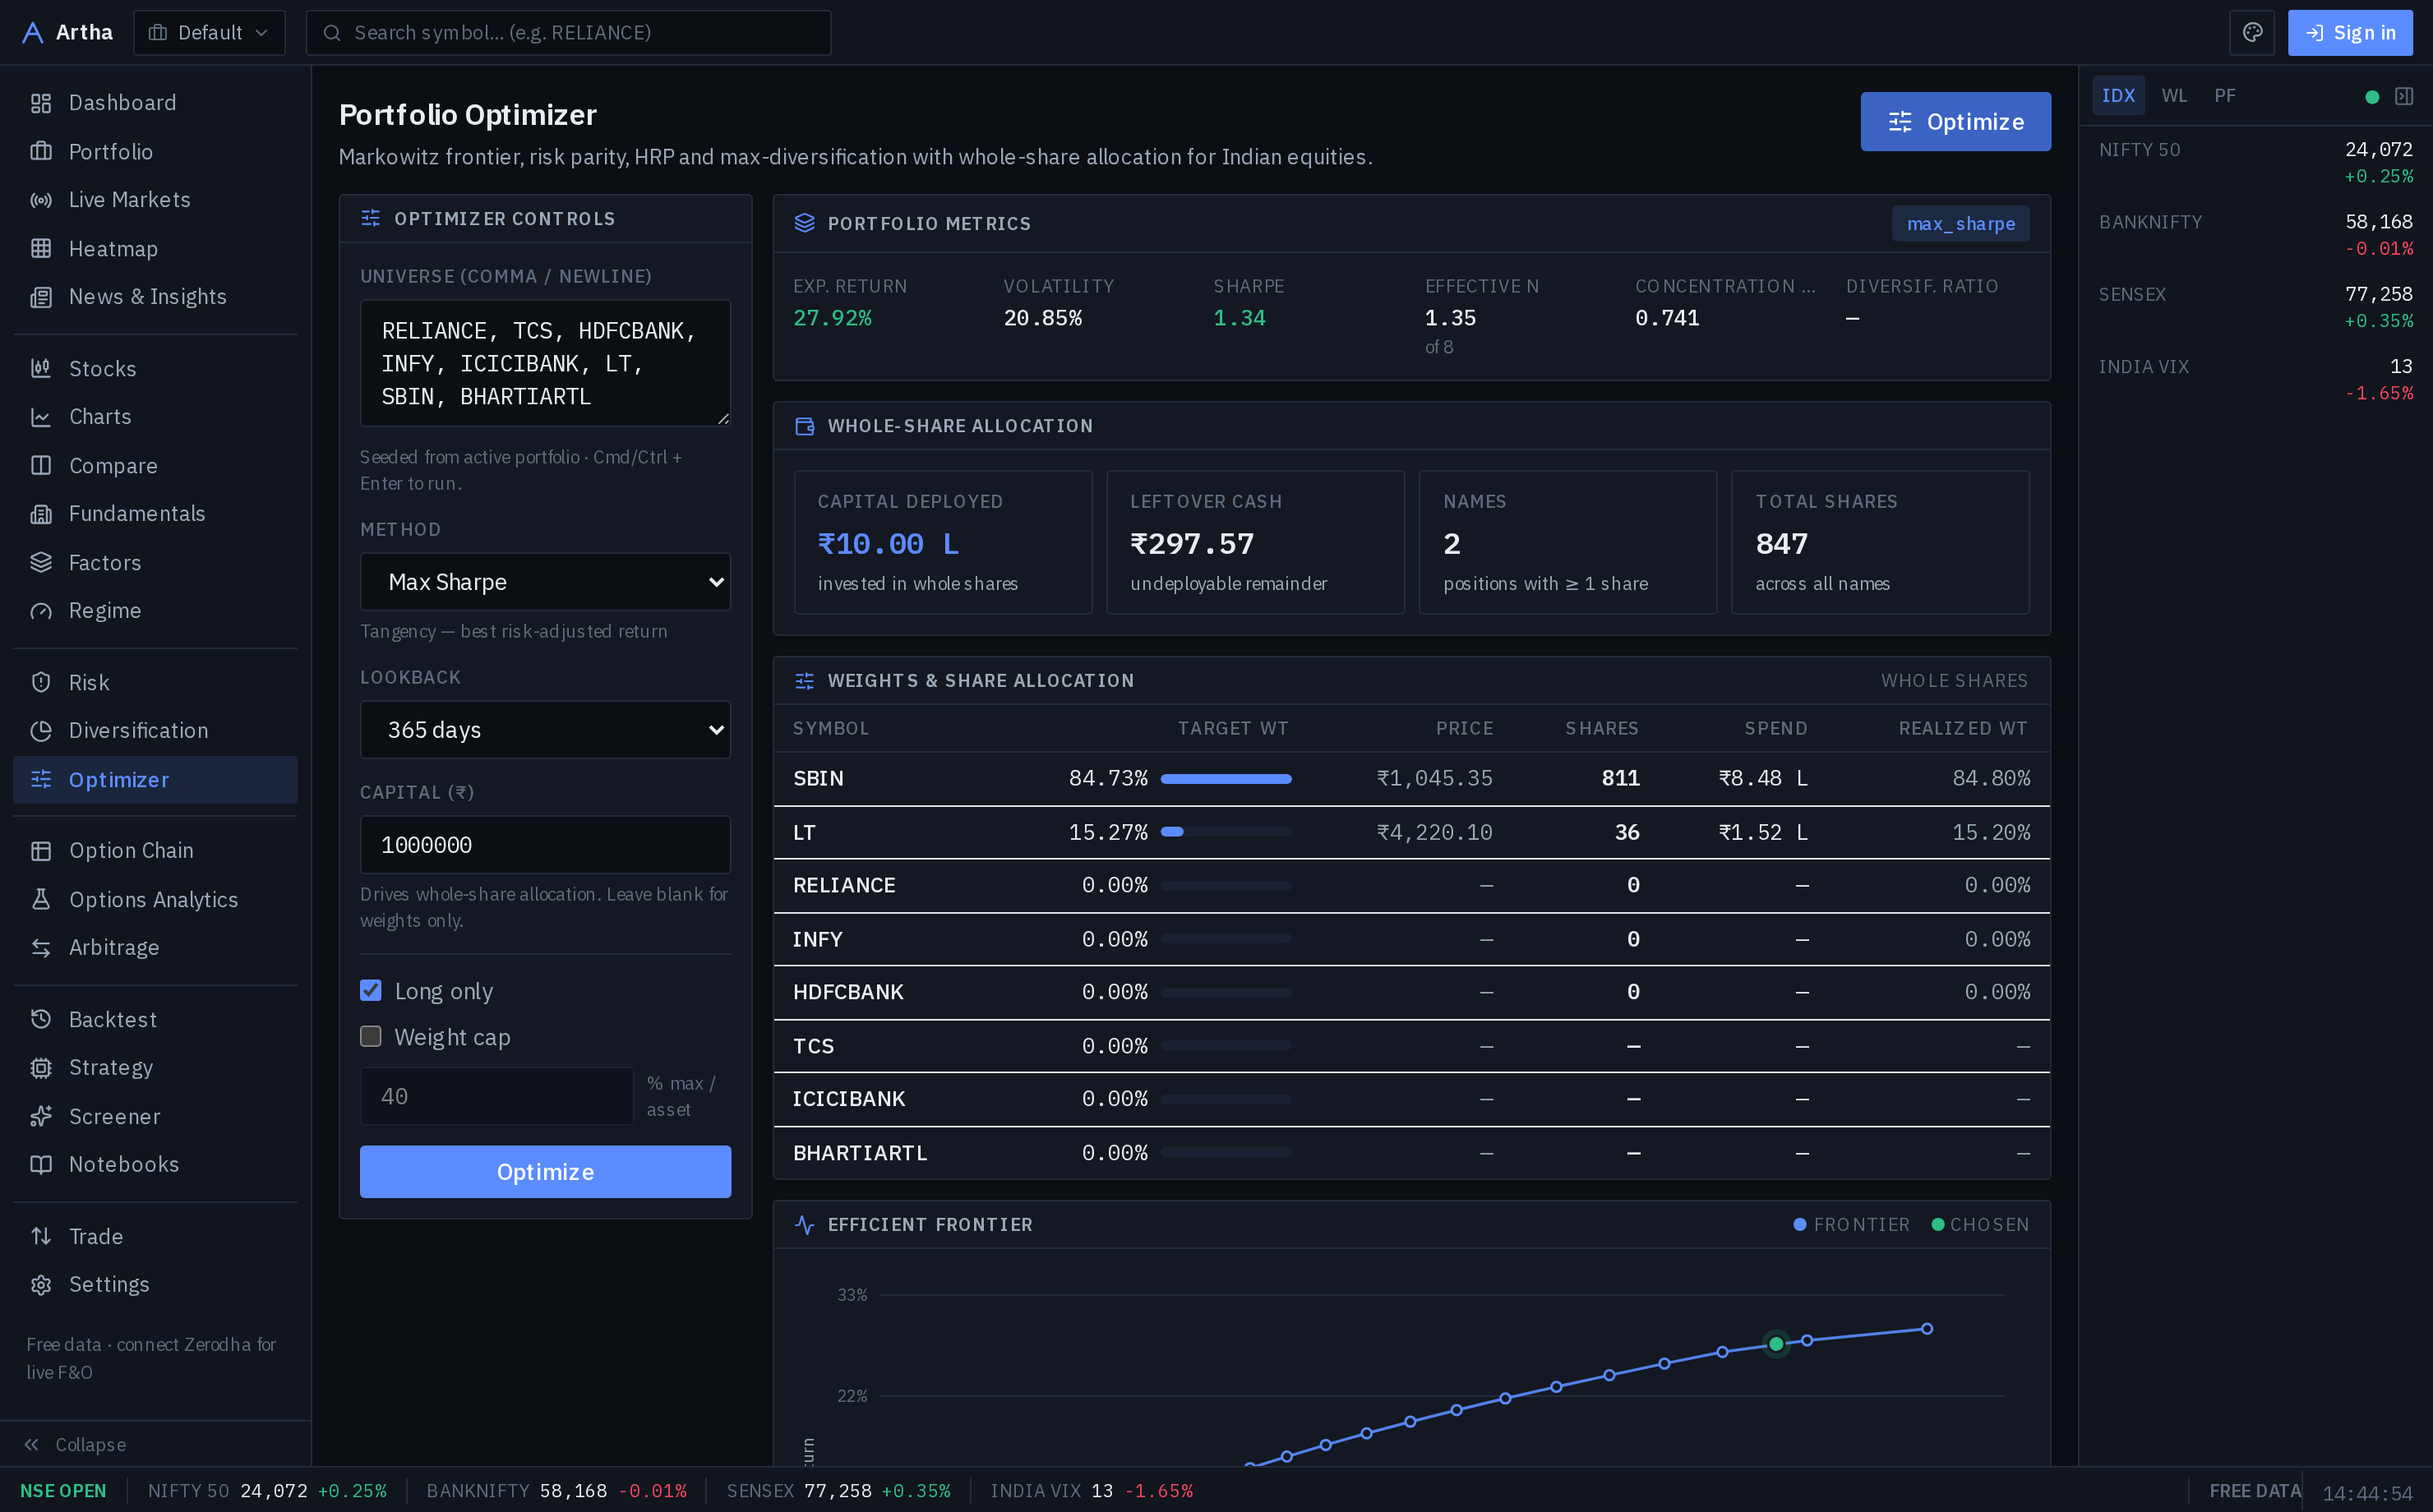Collapse the right index panel icon
The width and height of the screenshot is (2433, 1512).
(2404, 96)
